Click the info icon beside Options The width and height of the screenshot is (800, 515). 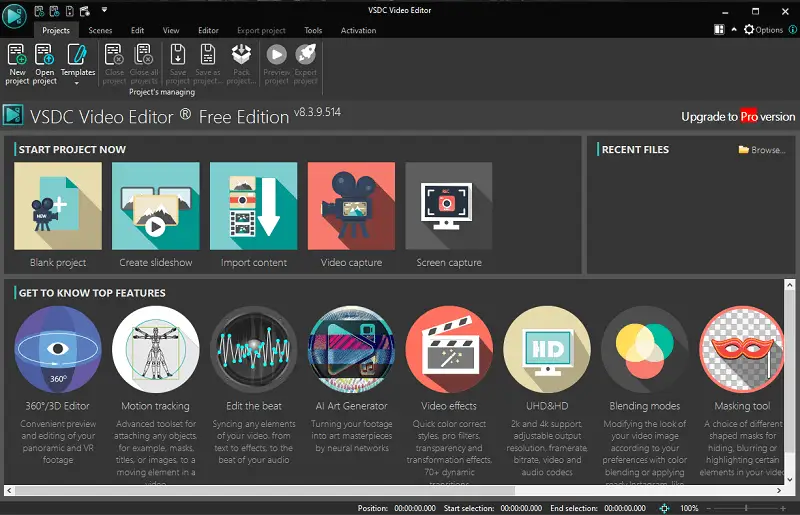coord(793,30)
